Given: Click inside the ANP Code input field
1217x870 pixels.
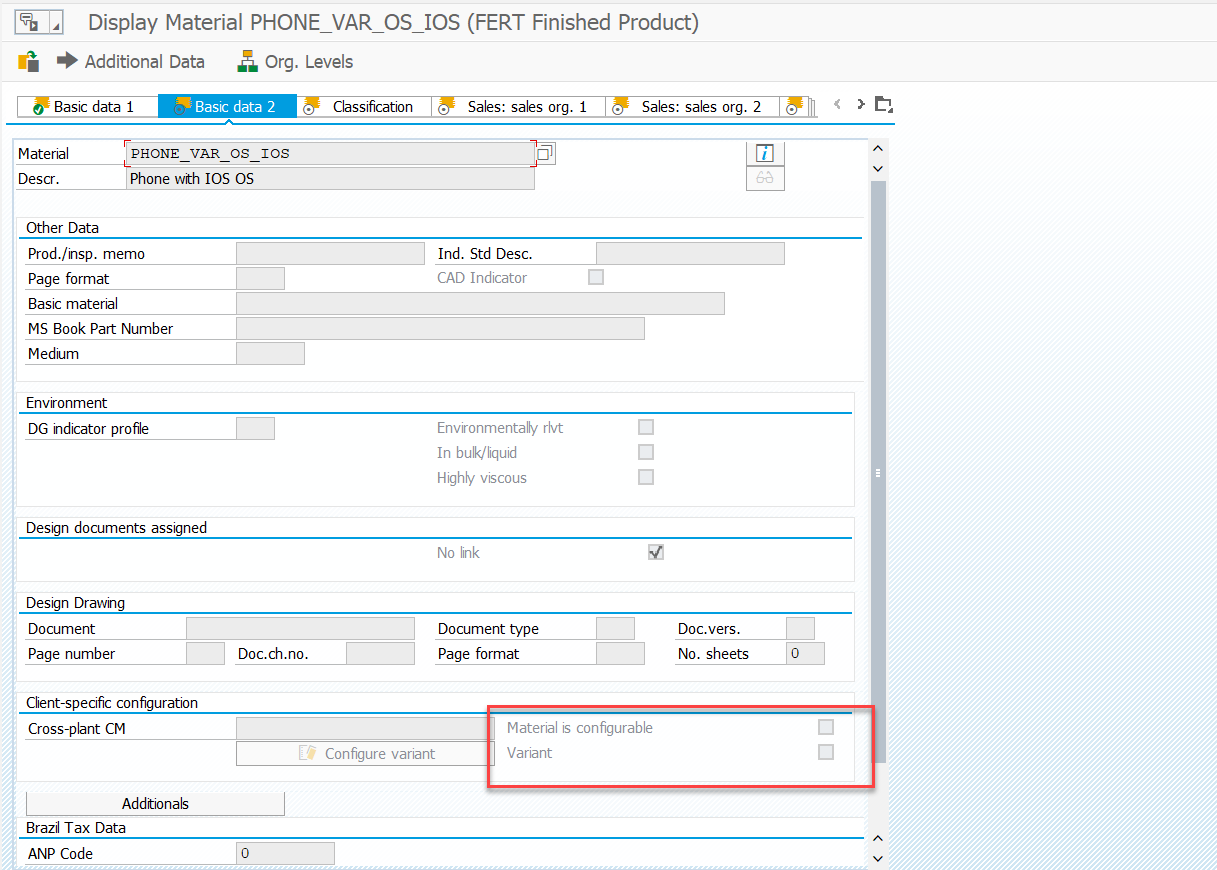Looking at the screenshot, I should click(283, 852).
